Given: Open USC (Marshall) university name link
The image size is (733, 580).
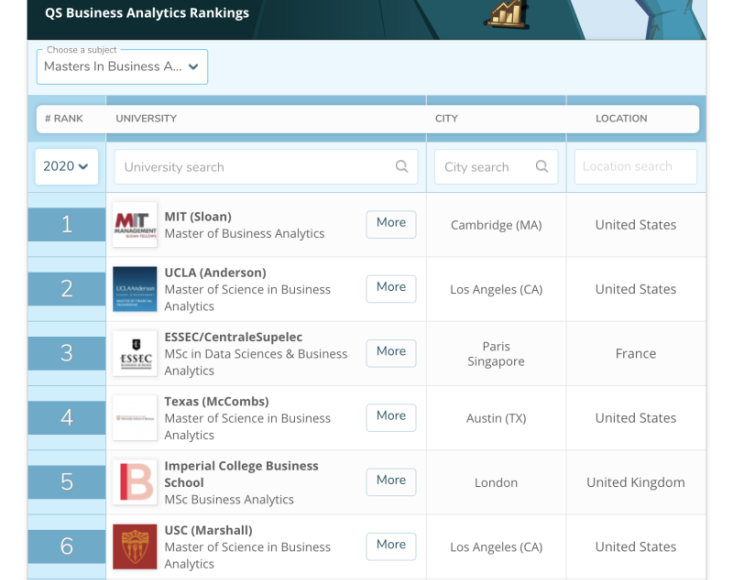Looking at the screenshot, I should tap(208, 530).
